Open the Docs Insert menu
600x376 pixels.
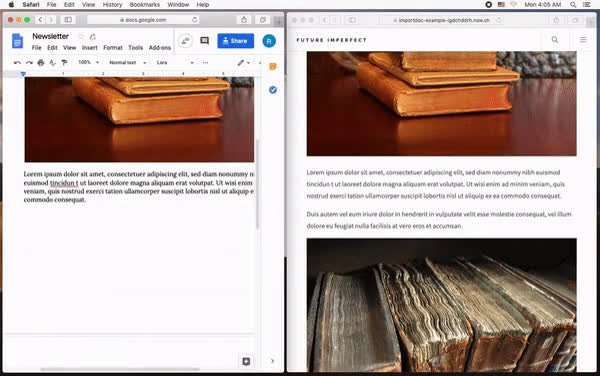point(90,48)
